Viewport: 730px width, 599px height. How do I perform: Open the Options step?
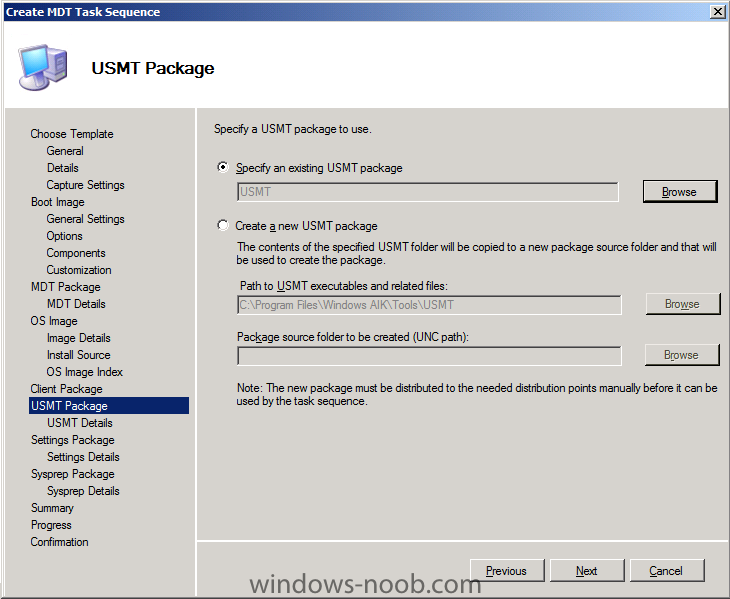click(64, 236)
